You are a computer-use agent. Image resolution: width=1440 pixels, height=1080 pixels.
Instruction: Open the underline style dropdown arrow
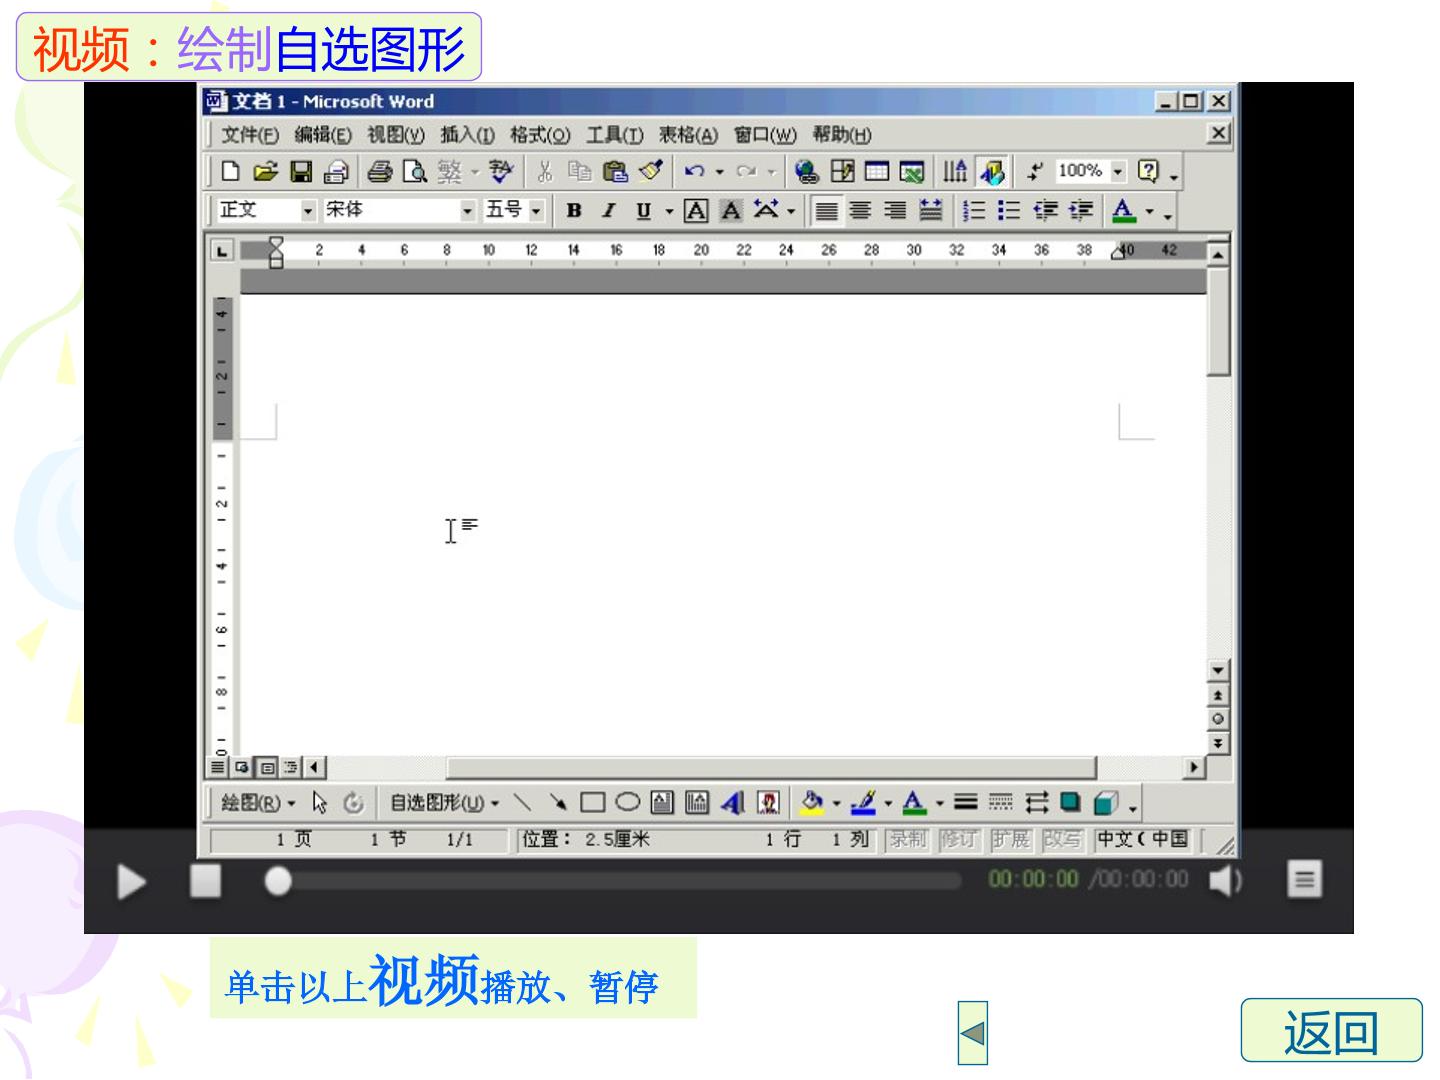pos(669,211)
